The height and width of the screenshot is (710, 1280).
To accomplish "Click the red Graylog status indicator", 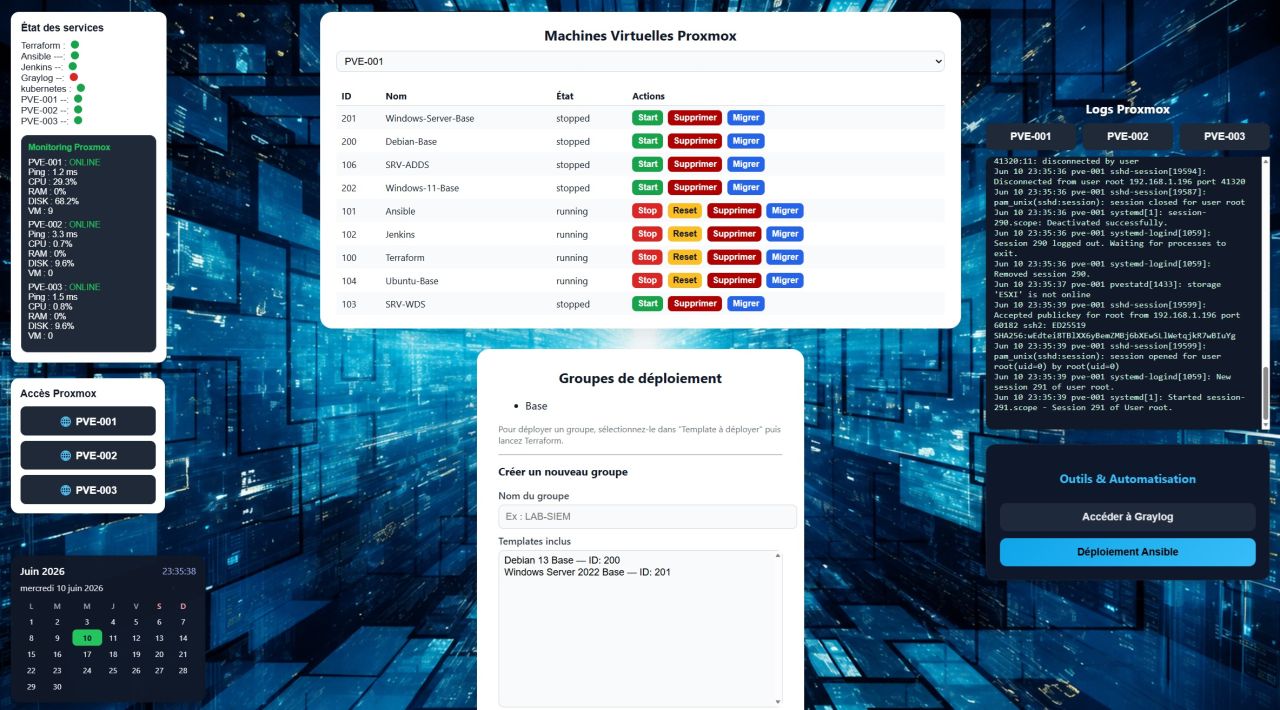I will click(74, 77).
